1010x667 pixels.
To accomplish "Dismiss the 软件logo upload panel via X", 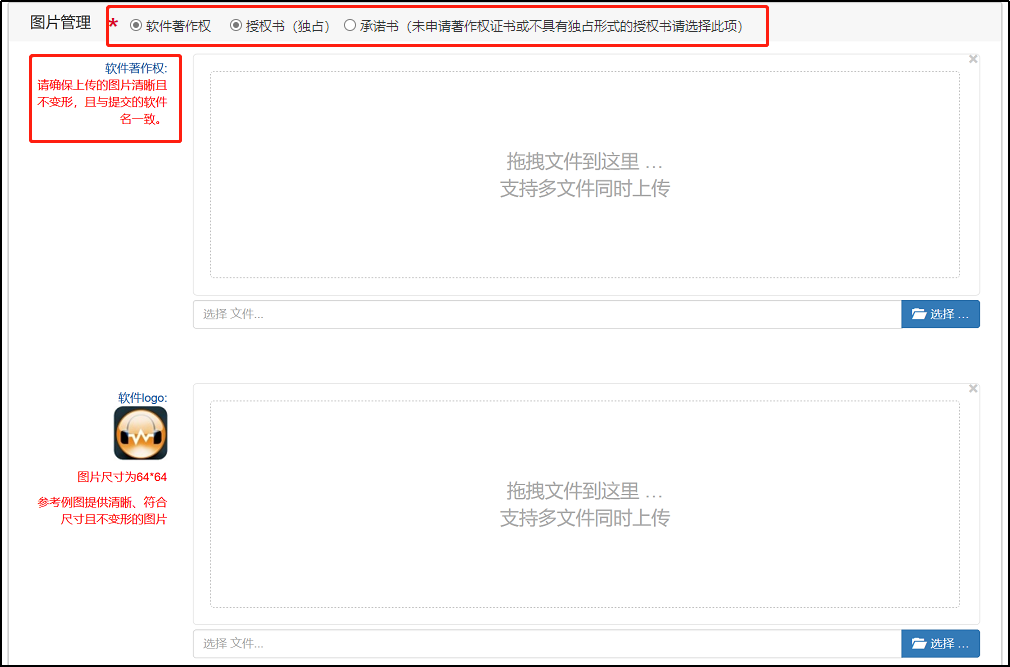I will [973, 389].
